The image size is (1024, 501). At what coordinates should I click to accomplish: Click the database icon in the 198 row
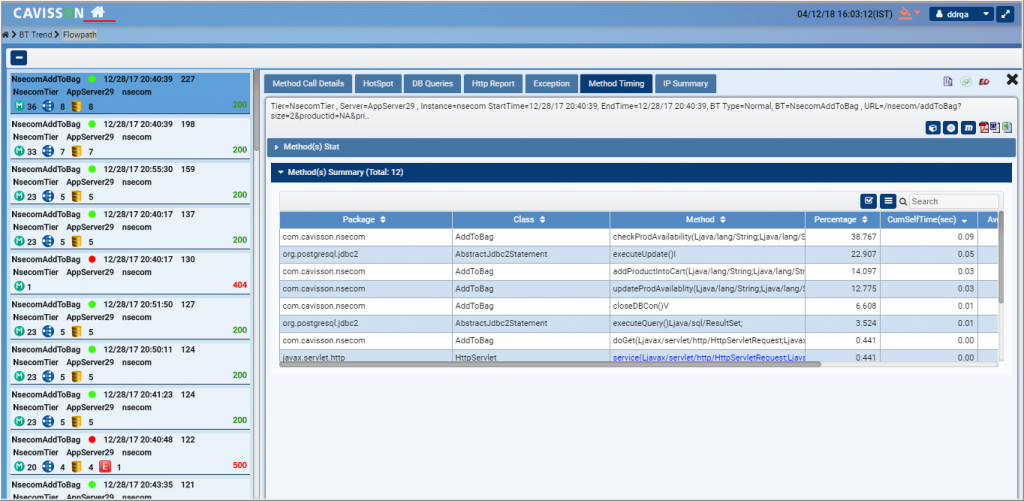76,152
